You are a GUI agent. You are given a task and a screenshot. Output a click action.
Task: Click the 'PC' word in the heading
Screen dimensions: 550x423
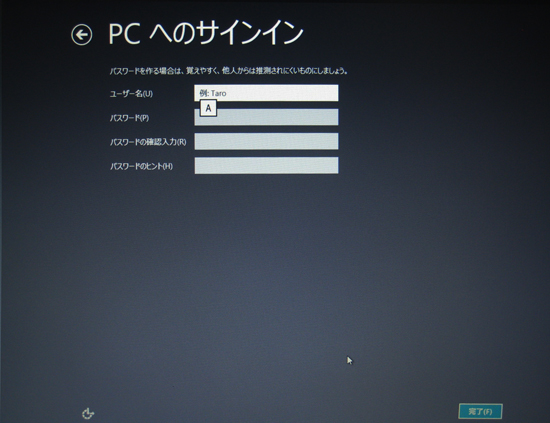(x=124, y=34)
